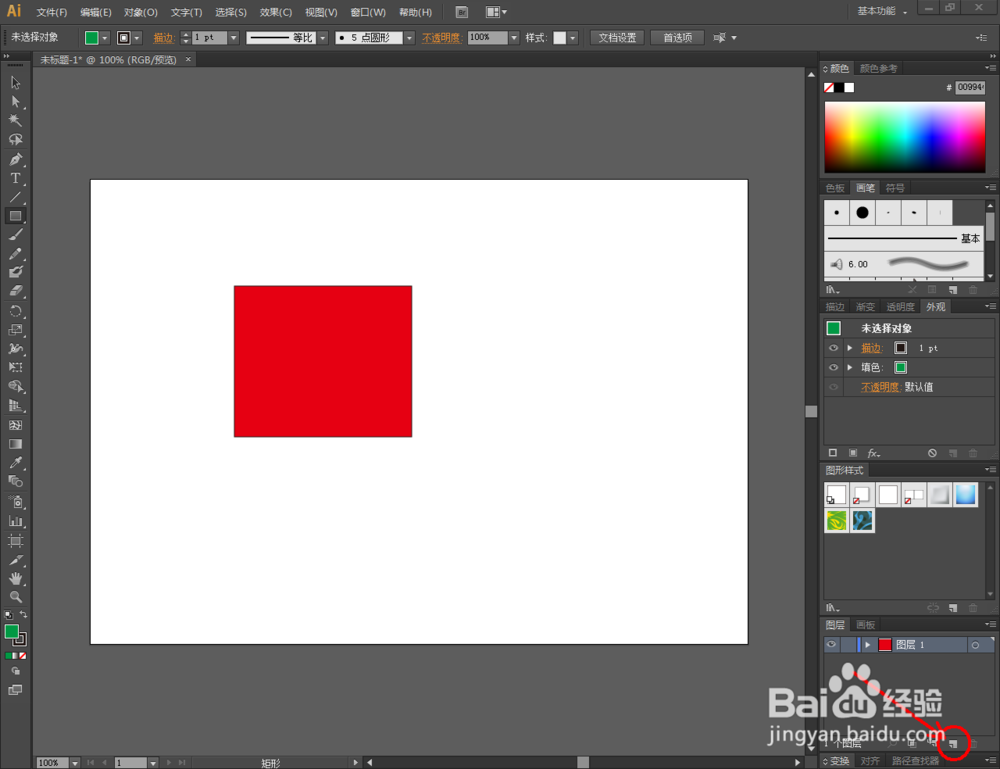Select the Hand tool
1000x769 pixels.
[x=15, y=578]
